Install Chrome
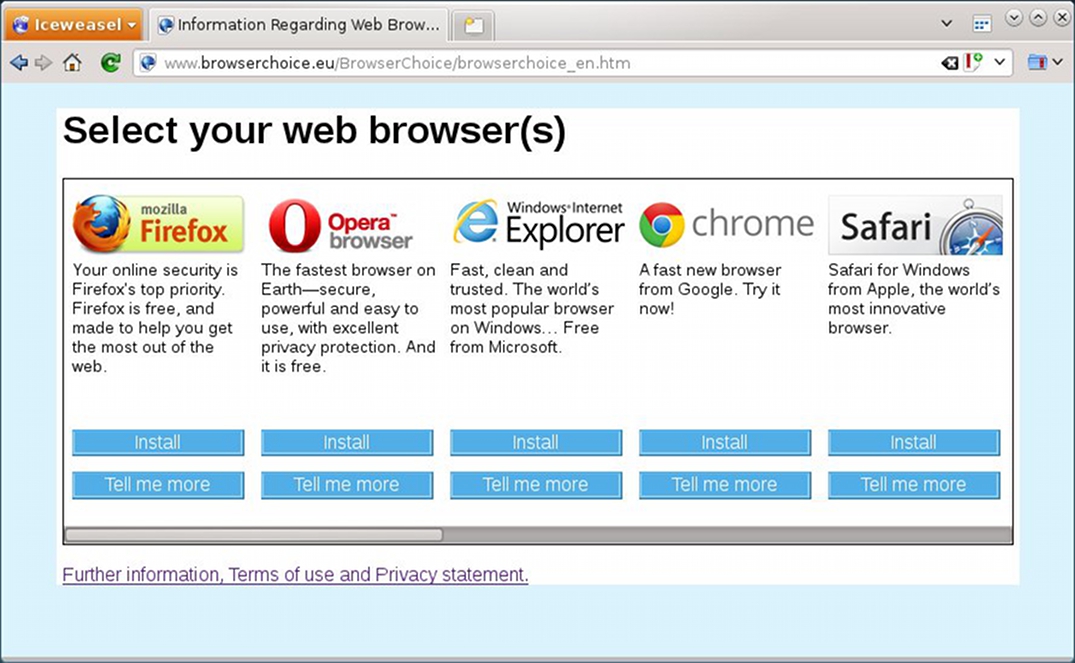 725,442
